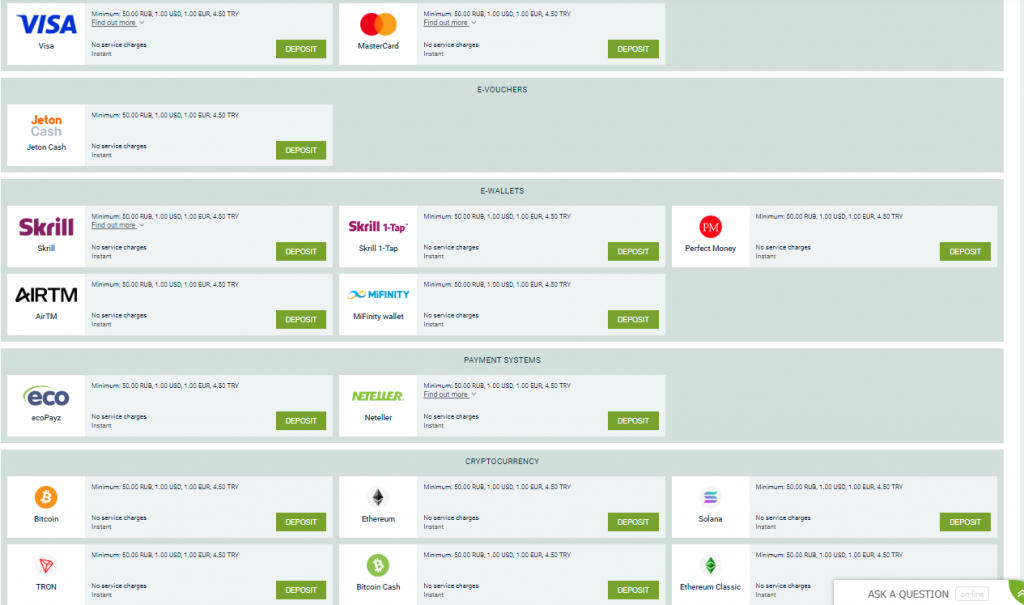Image resolution: width=1024 pixels, height=605 pixels.
Task: Deposit using Skrill 1-Tap
Action: pos(633,252)
